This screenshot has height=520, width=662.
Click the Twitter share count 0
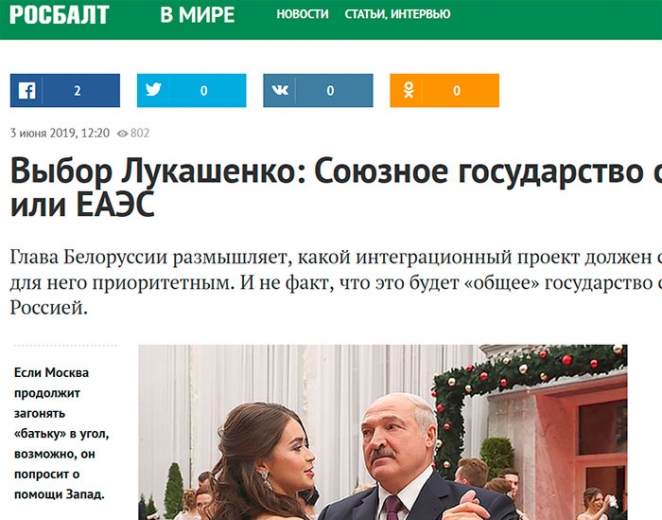pyautogui.click(x=204, y=91)
